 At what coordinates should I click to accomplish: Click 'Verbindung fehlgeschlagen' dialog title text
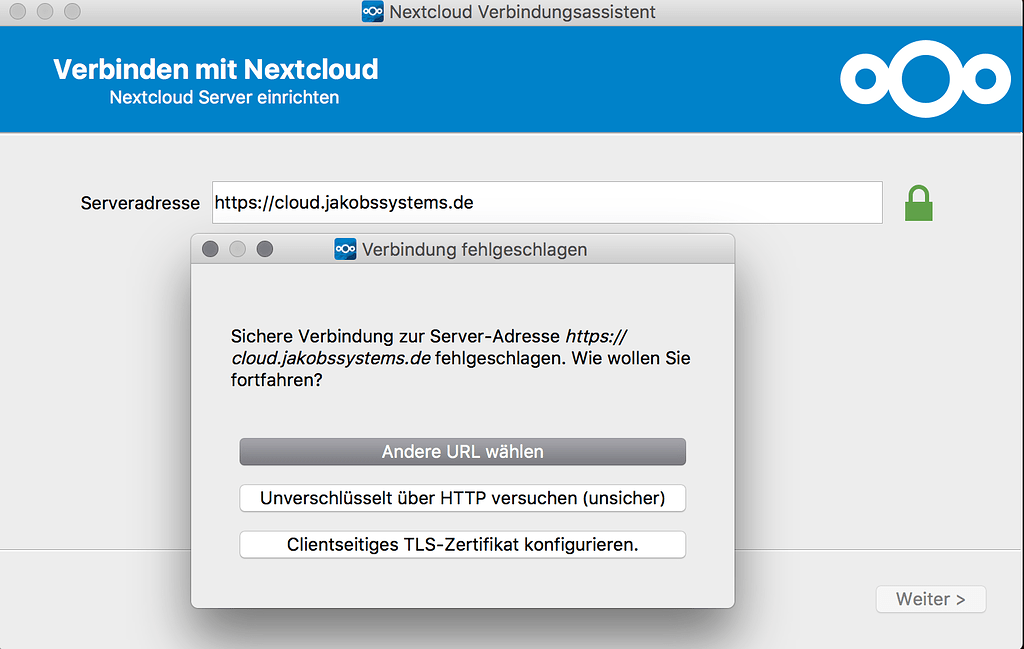pyautogui.click(x=474, y=249)
